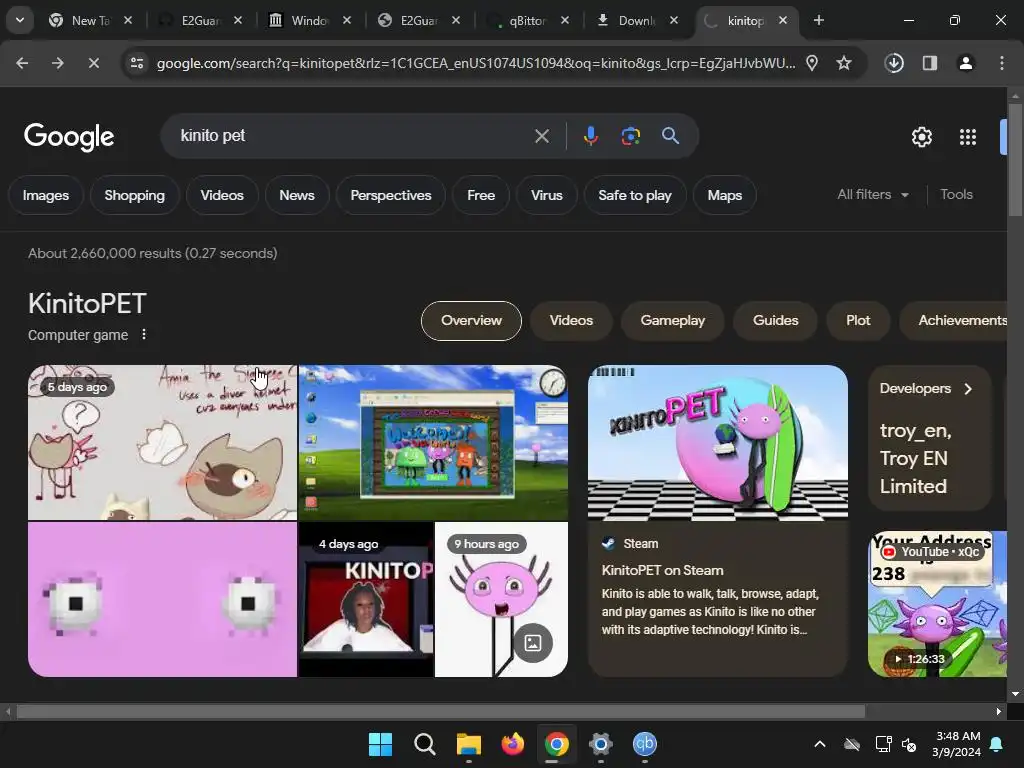
Task: Open more options next to Computer game
Action: (x=144, y=334)
